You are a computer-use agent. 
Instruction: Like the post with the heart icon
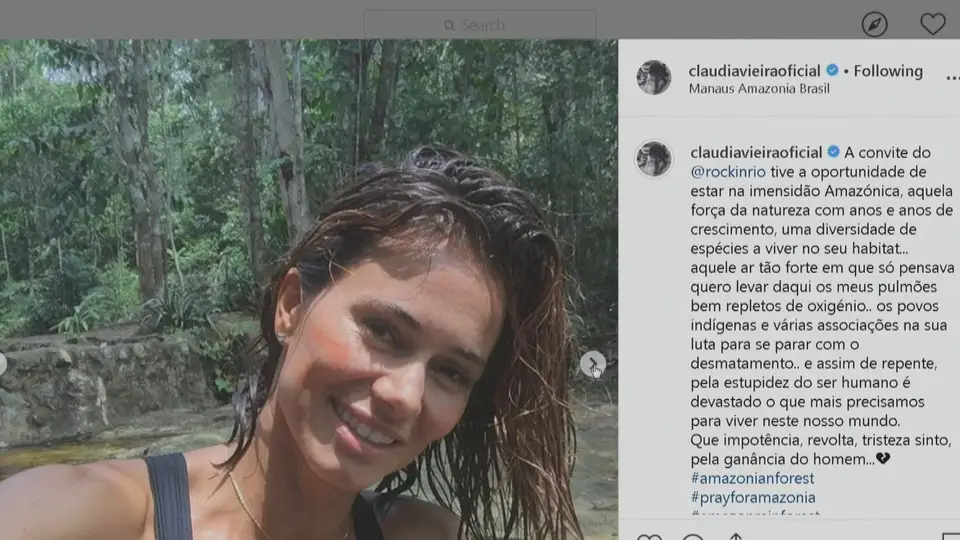tap(649, 536)
